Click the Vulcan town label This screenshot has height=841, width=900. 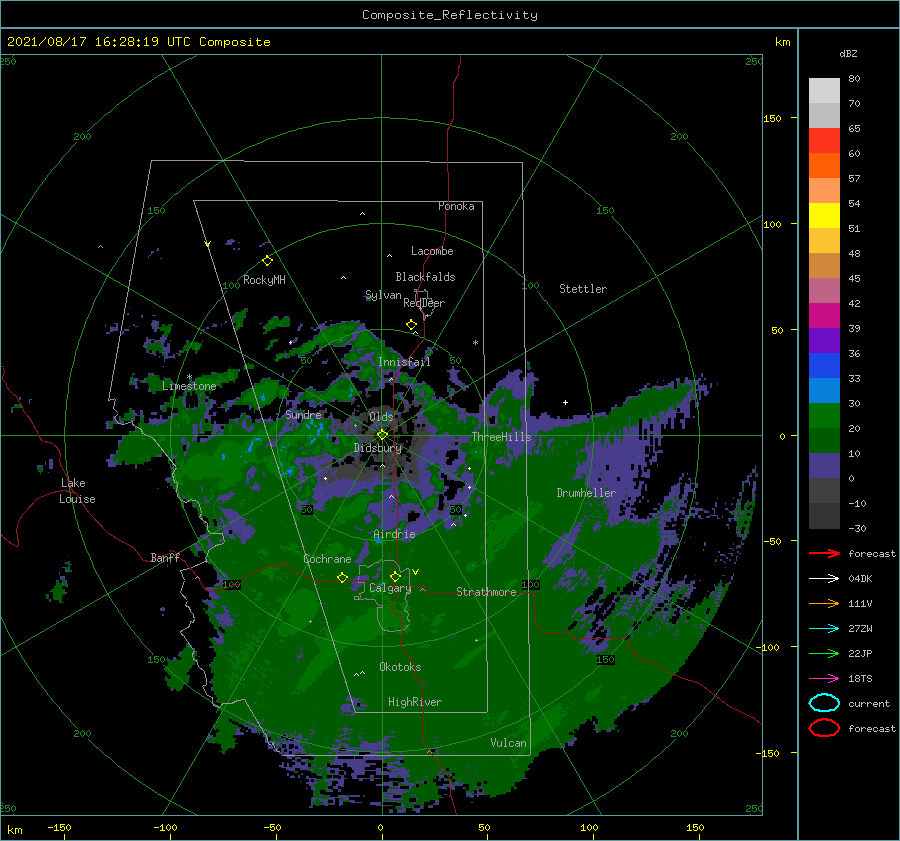click(508, 743)
